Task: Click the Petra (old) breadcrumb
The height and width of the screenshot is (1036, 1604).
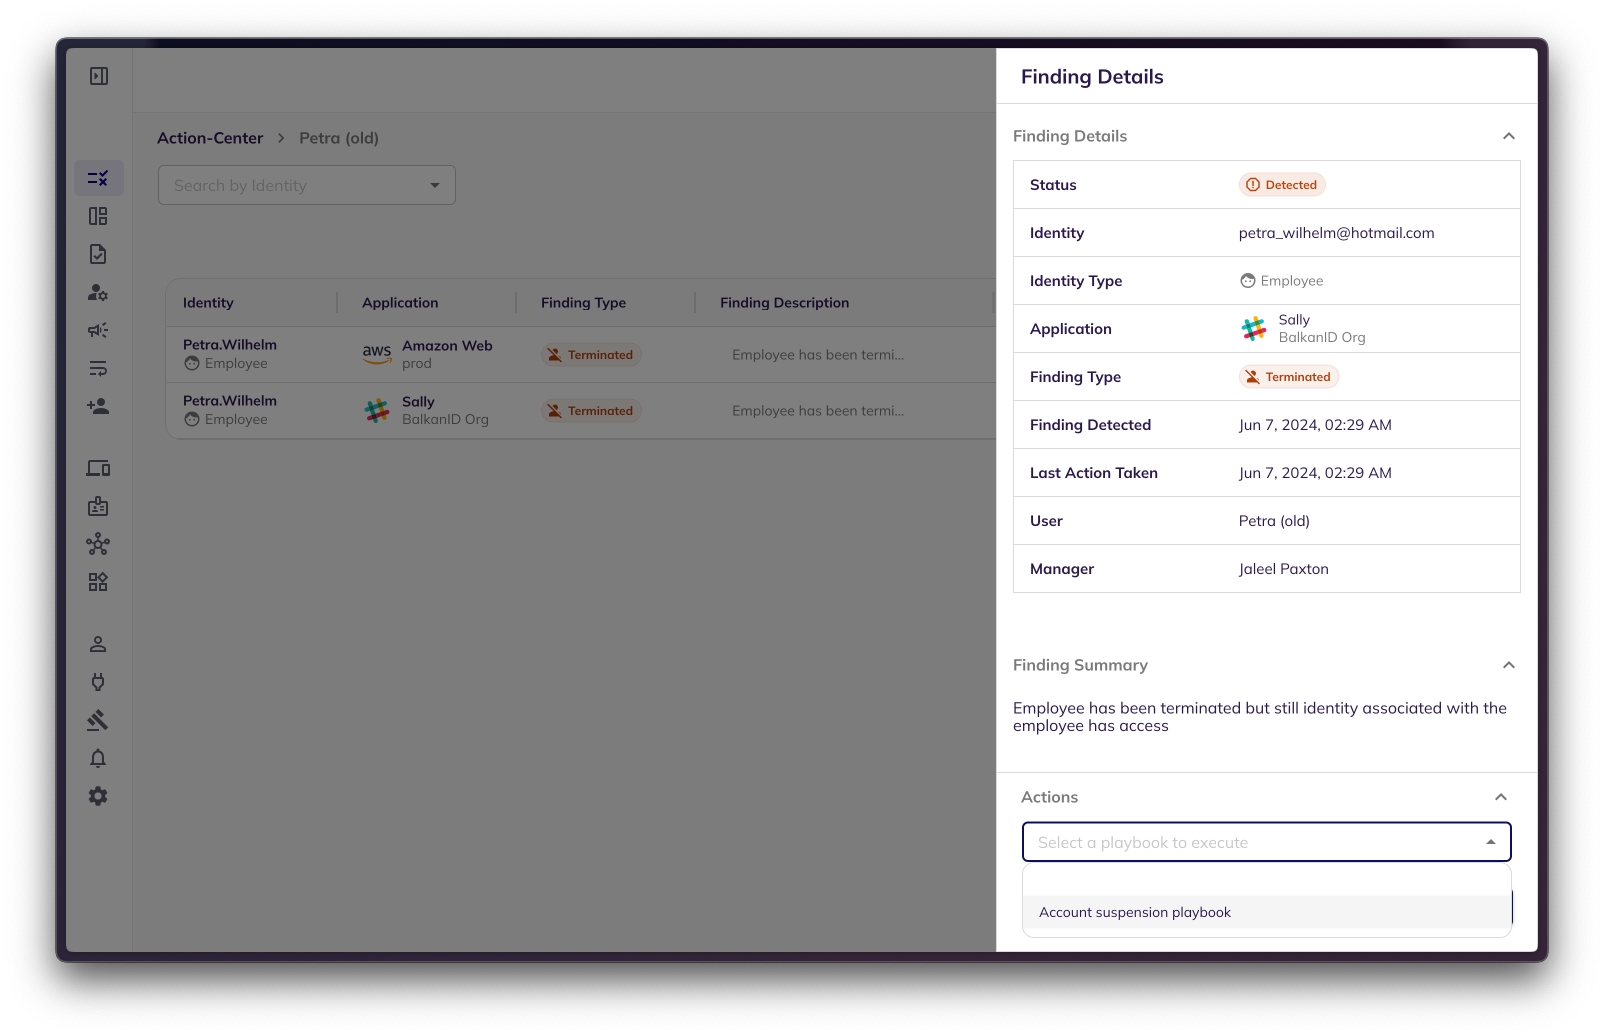Action: [339, 138]
